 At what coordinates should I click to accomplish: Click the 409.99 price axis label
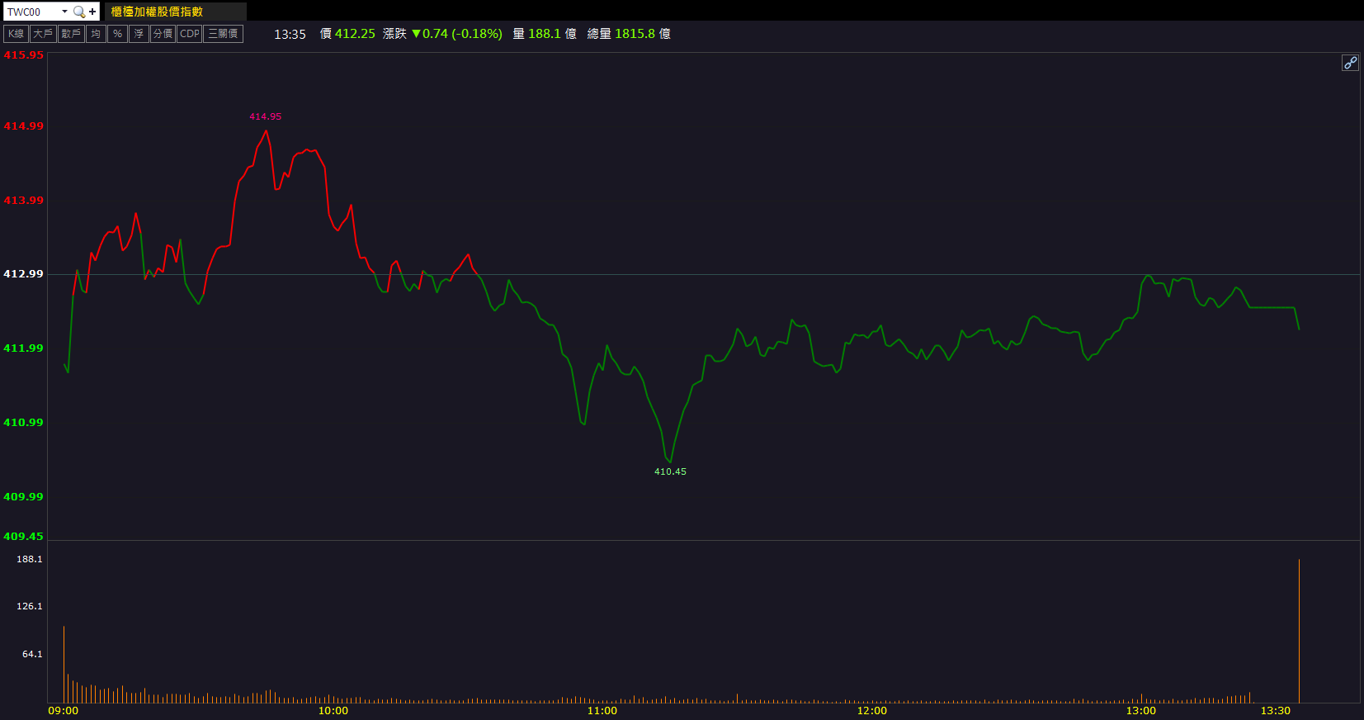(23, 496)
